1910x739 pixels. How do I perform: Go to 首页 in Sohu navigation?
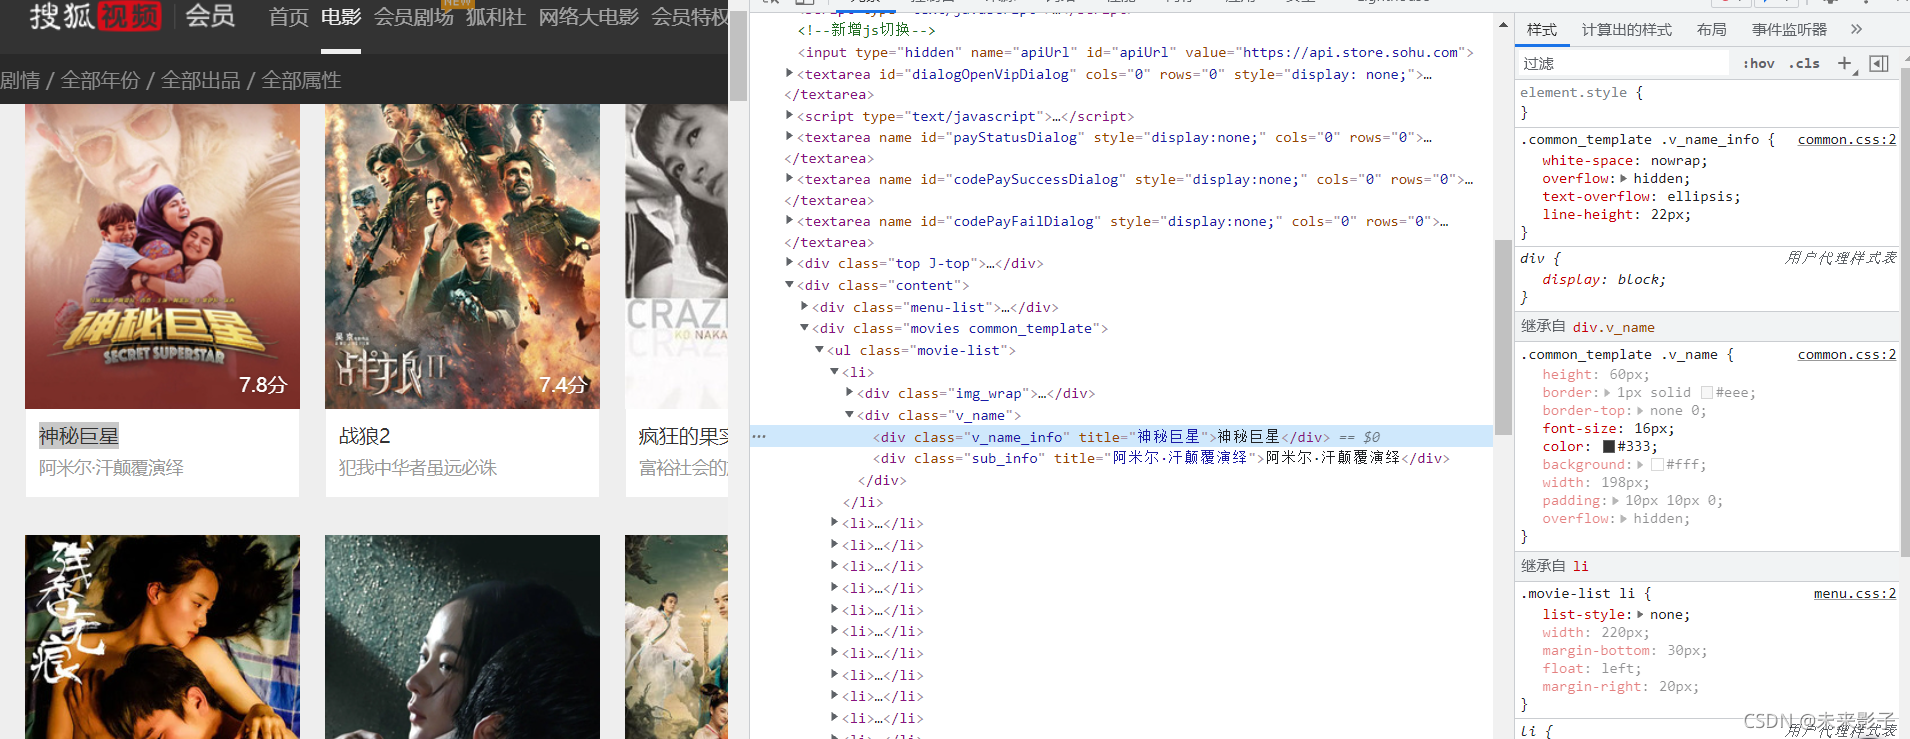click(288, 17)
